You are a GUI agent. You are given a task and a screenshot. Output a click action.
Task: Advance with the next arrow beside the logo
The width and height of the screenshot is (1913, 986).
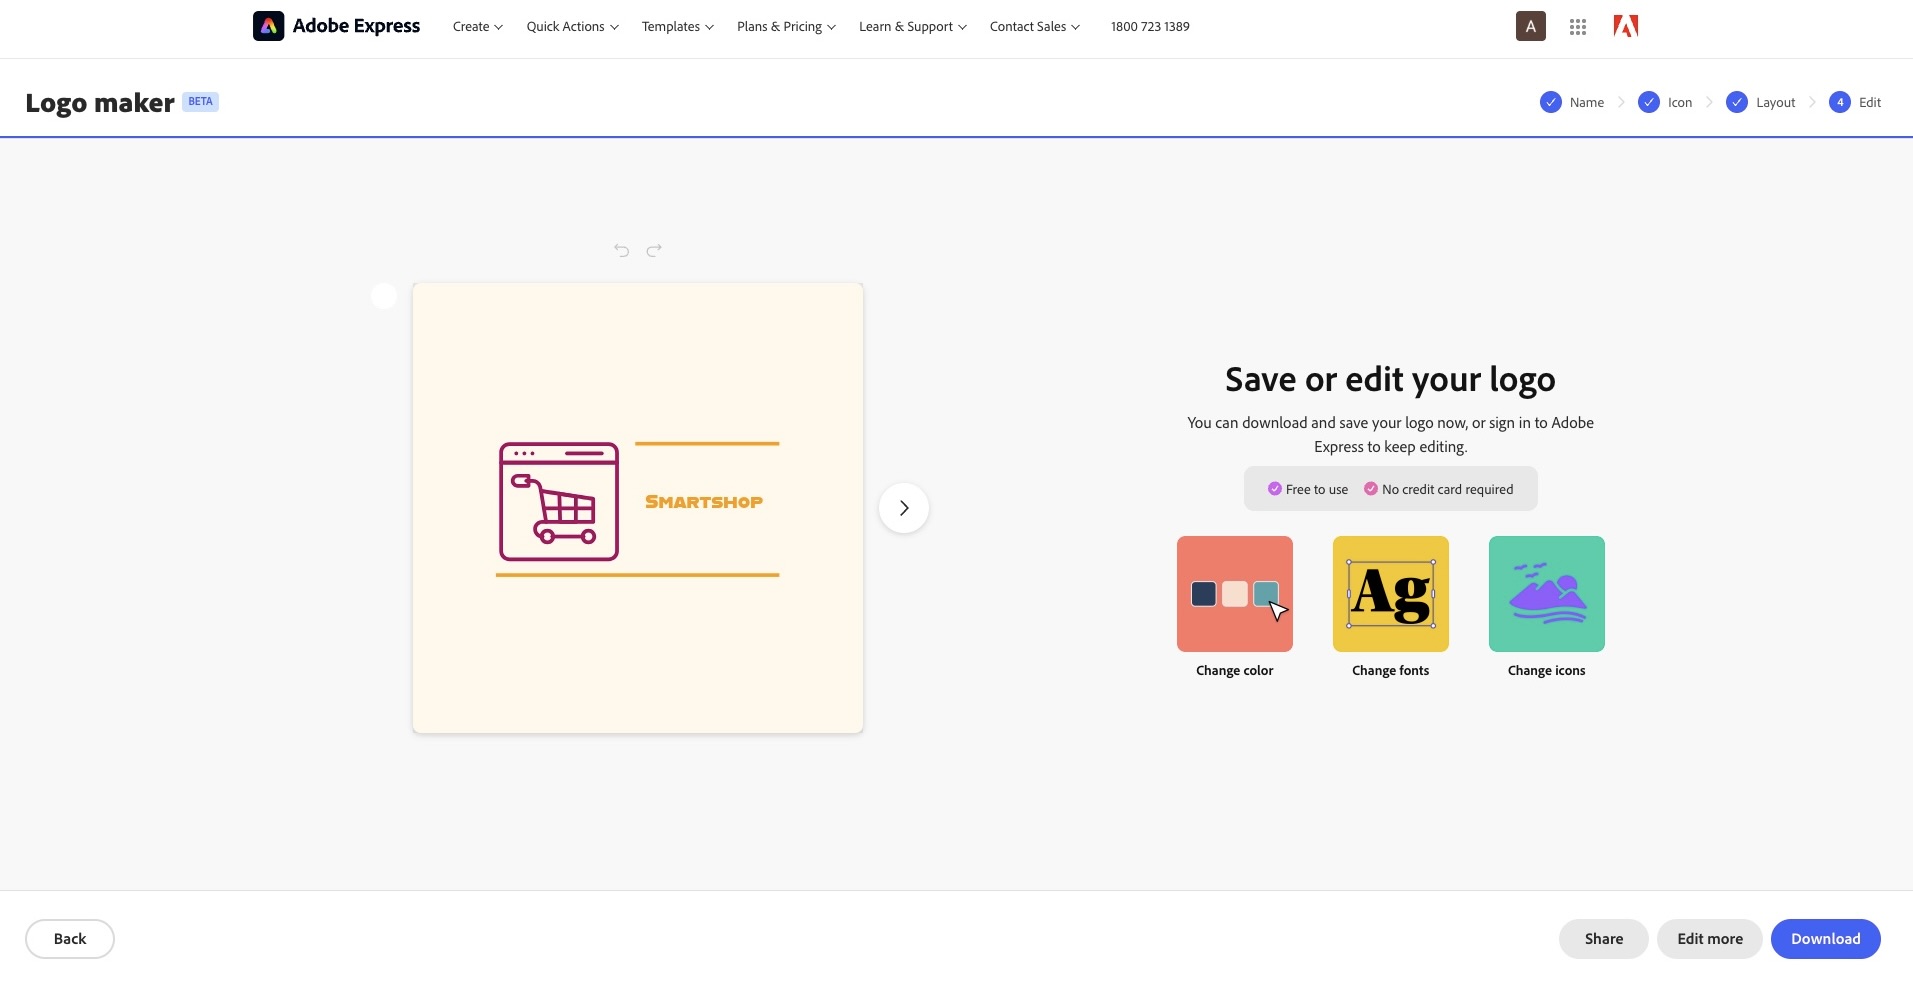tap(903, 508)
